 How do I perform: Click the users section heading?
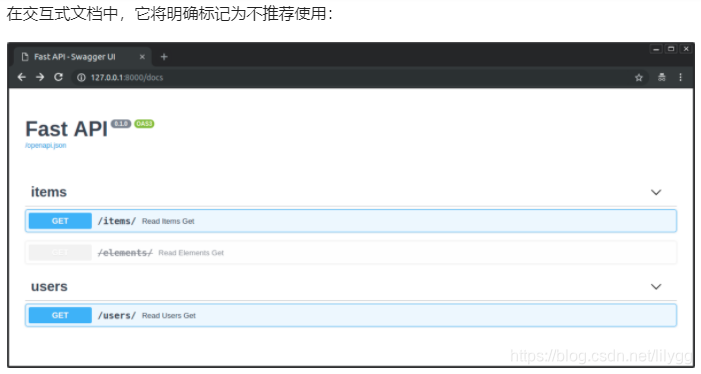(49, 286)
